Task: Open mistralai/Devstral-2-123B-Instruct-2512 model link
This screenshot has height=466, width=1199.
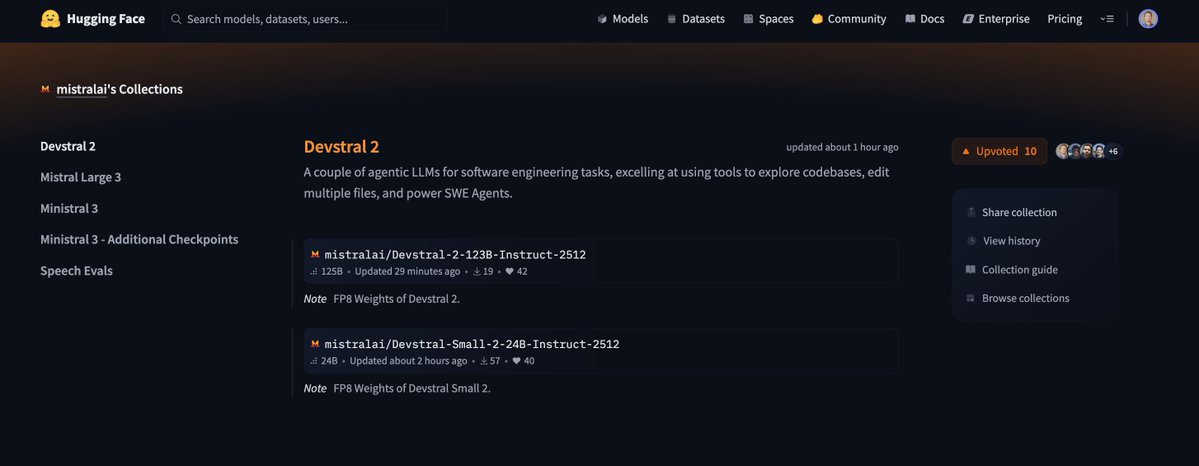Action: [x=454, y=255]
